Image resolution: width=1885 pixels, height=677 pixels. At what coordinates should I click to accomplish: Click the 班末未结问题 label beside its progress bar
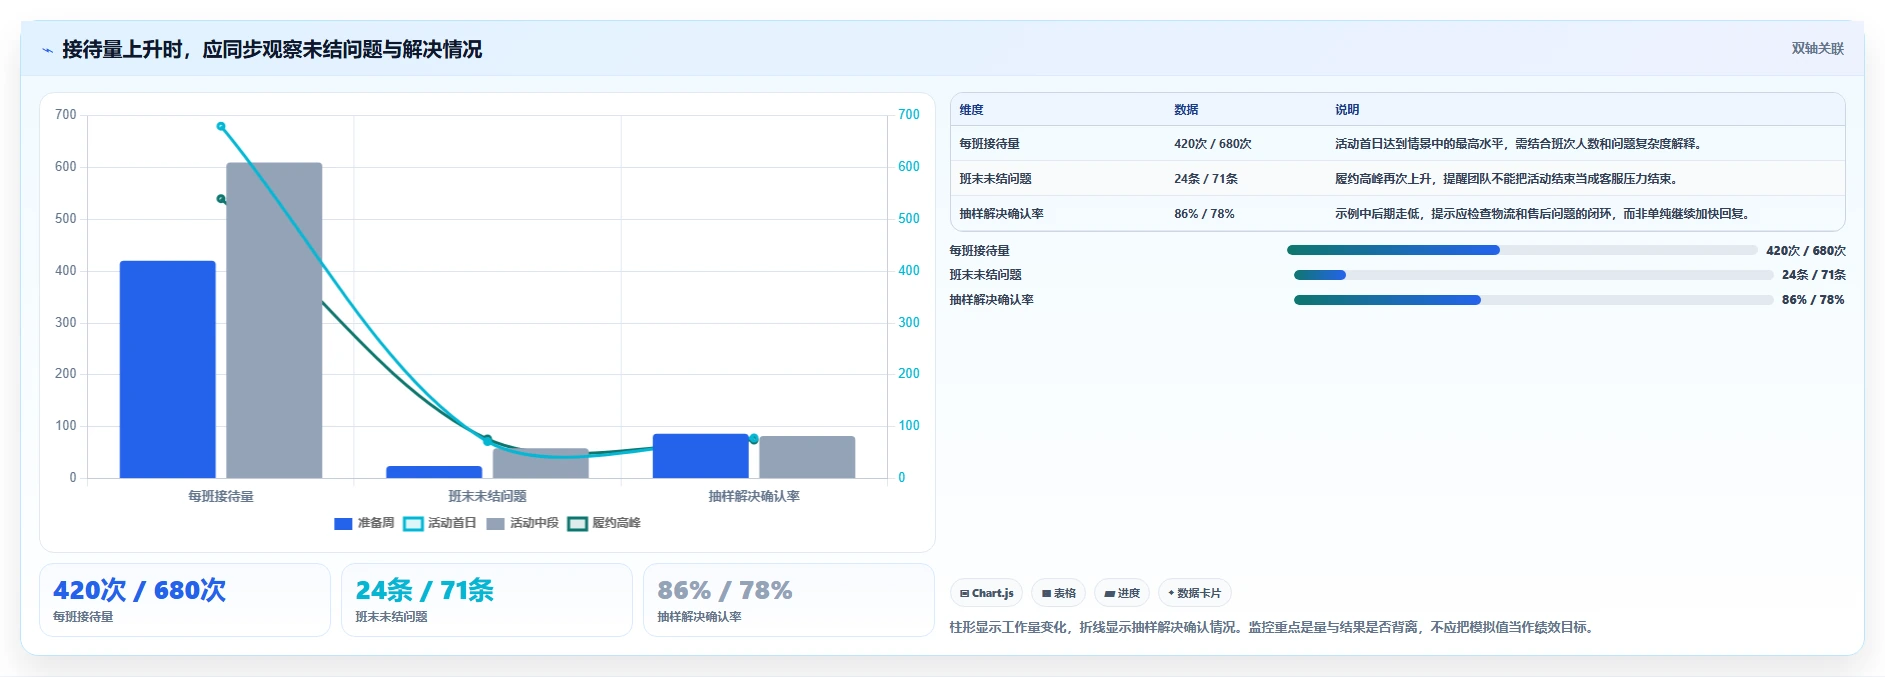985,275
